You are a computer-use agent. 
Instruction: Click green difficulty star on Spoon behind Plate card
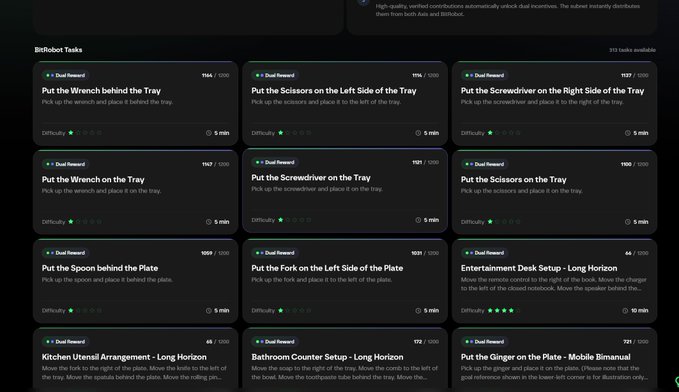pos(71,311)
